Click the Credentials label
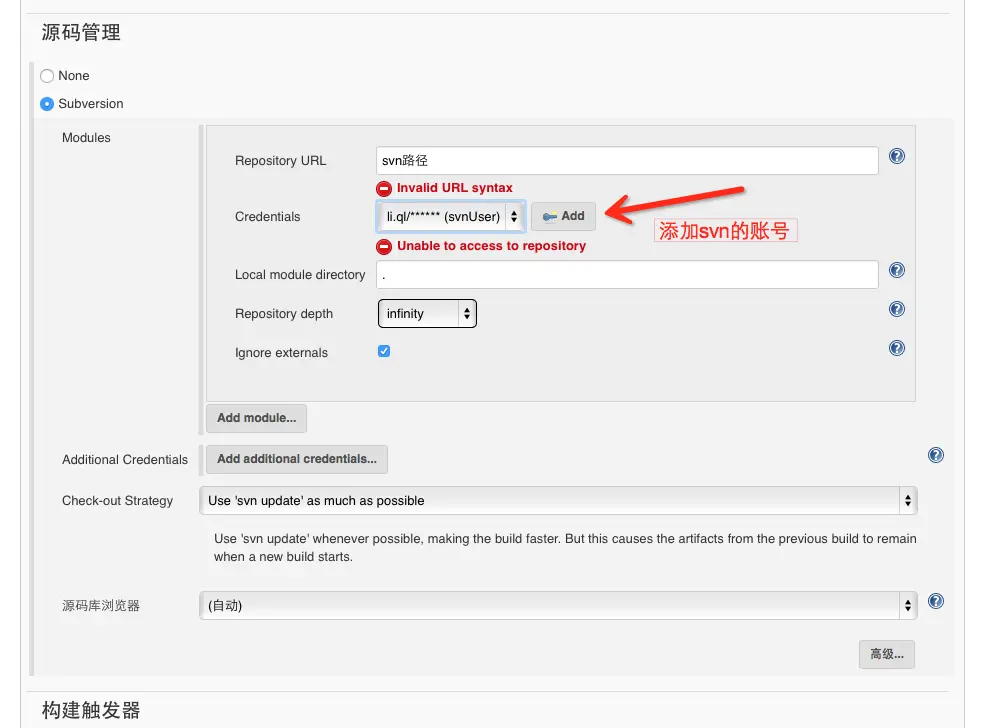Screen dimensions: 992x728 [267, 217]
